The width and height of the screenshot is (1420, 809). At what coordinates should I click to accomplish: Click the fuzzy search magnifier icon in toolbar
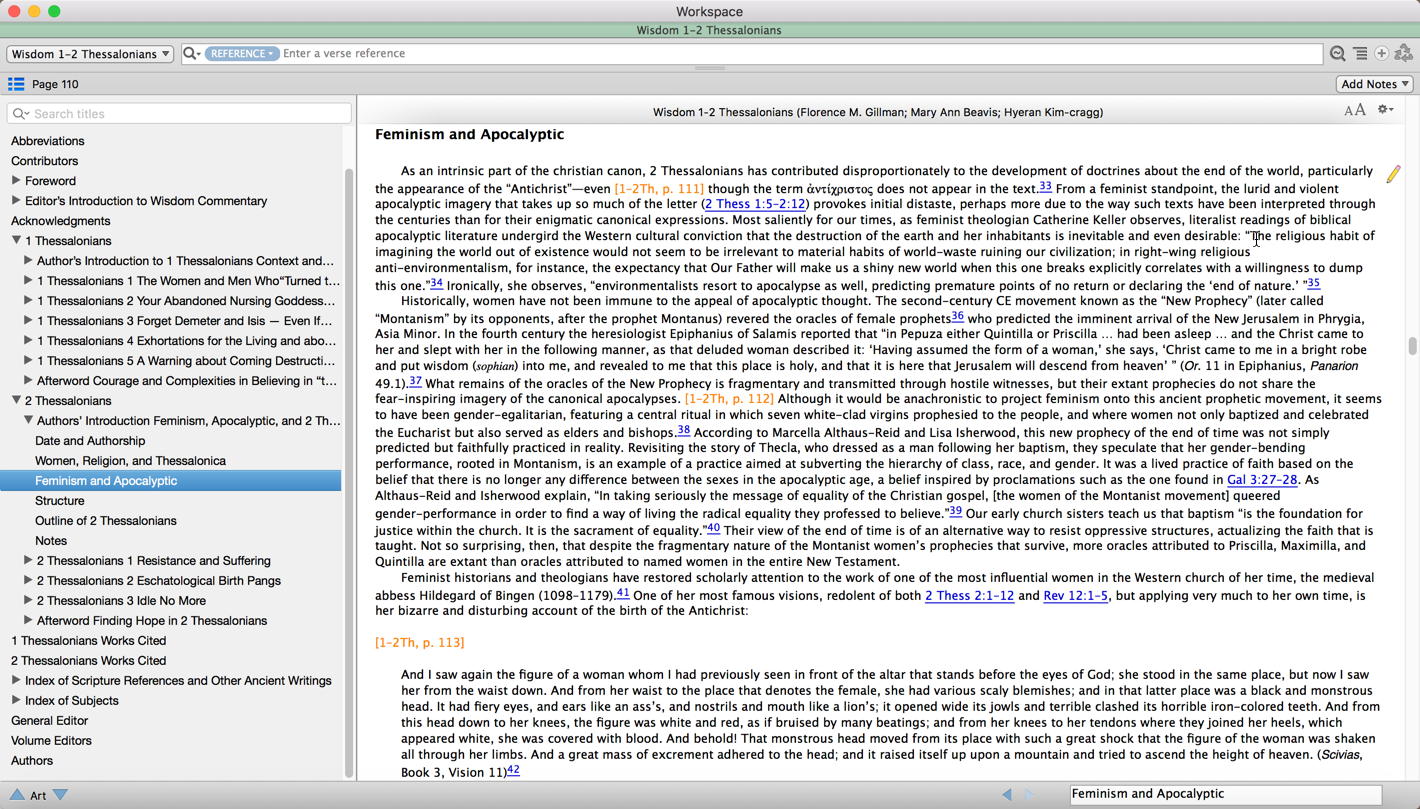tap(1337, 54)
